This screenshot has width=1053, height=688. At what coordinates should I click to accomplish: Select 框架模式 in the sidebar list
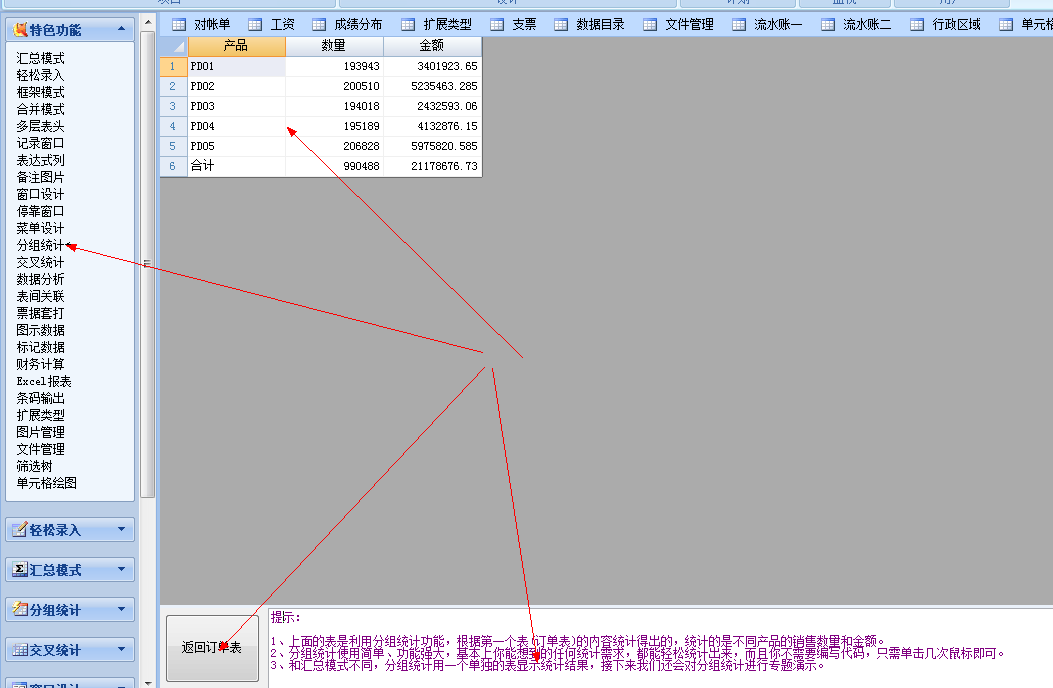tap(41, 92)
